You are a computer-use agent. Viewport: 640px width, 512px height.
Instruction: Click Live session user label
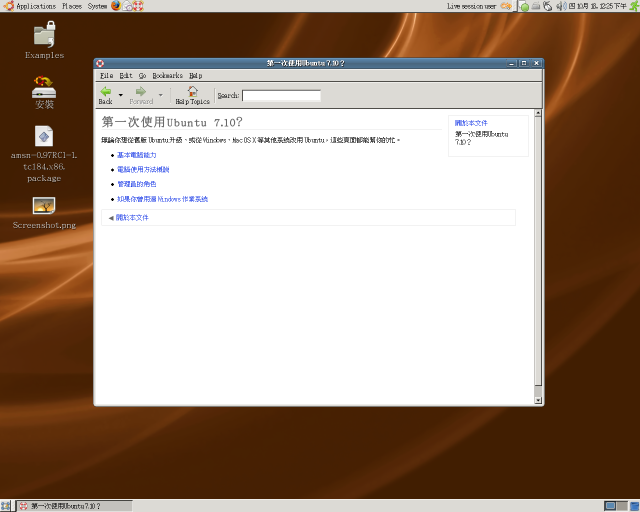(x=471, y=6)
